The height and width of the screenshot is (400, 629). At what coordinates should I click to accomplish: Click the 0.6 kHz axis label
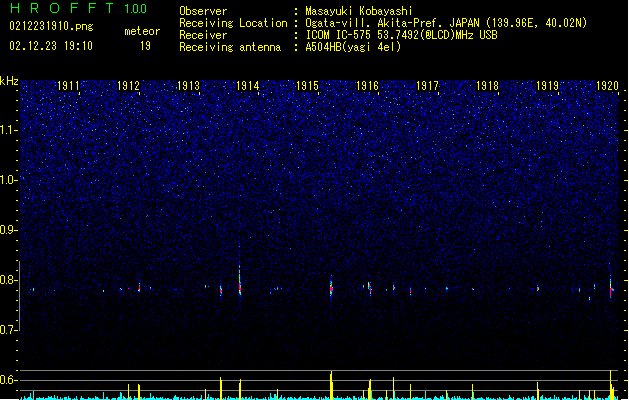click(9, 380)
